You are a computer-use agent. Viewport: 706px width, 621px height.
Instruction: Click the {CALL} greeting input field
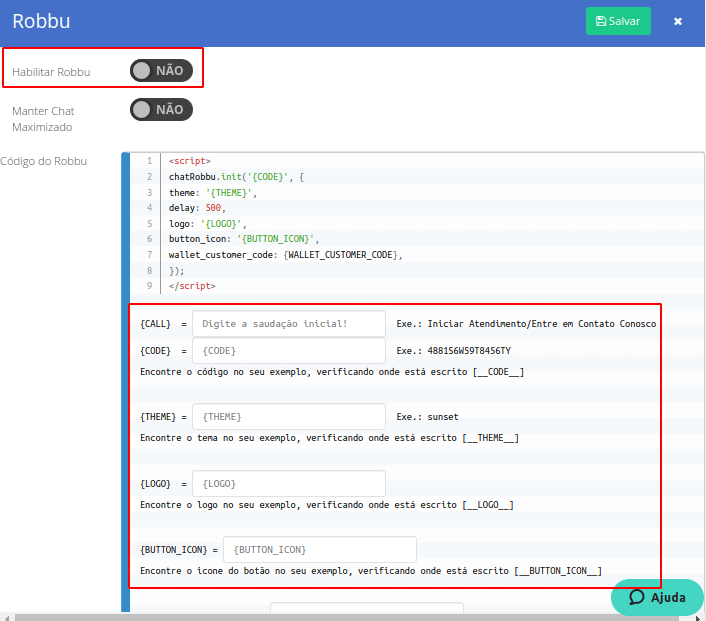[289, 323]
